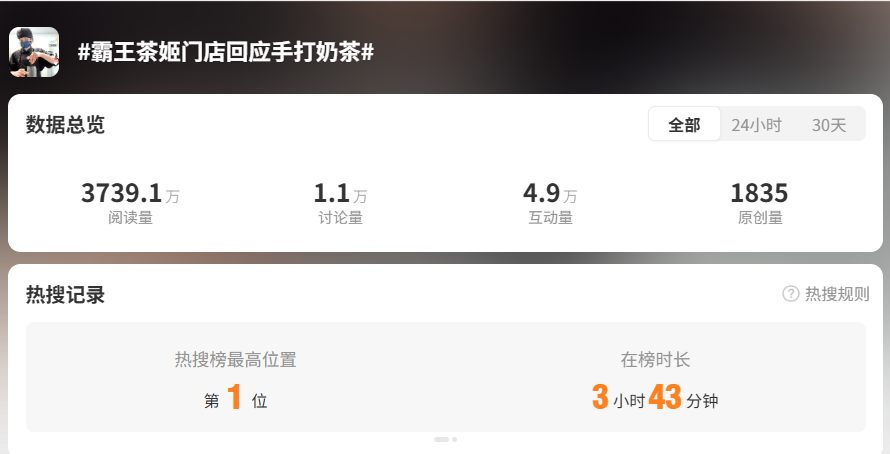Click the 数据总览 section heading
The image size is (890, 454).
point(65,124)
